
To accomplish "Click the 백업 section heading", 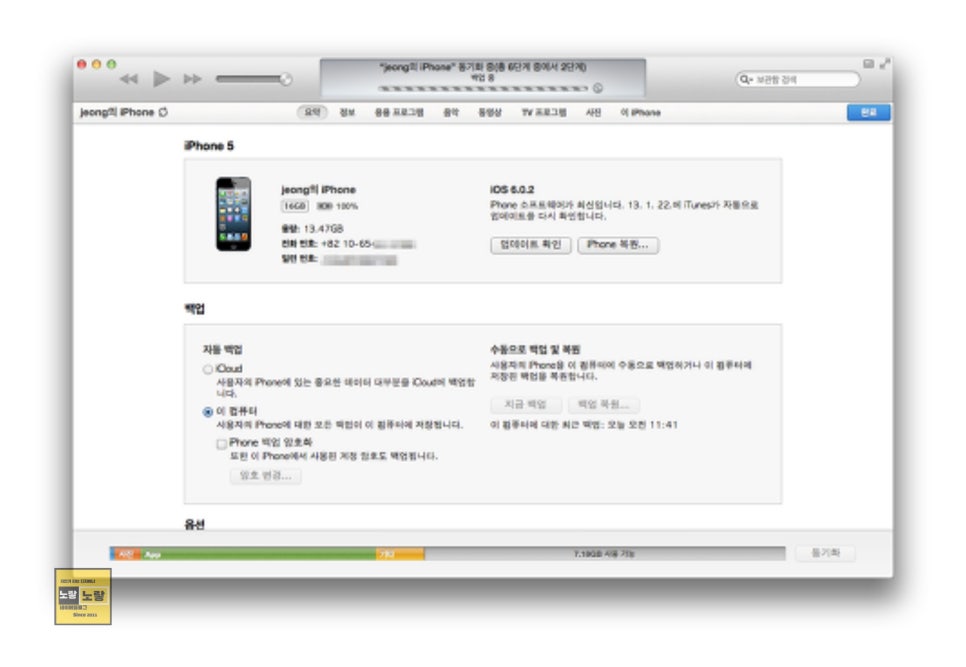I will (195, 309).
